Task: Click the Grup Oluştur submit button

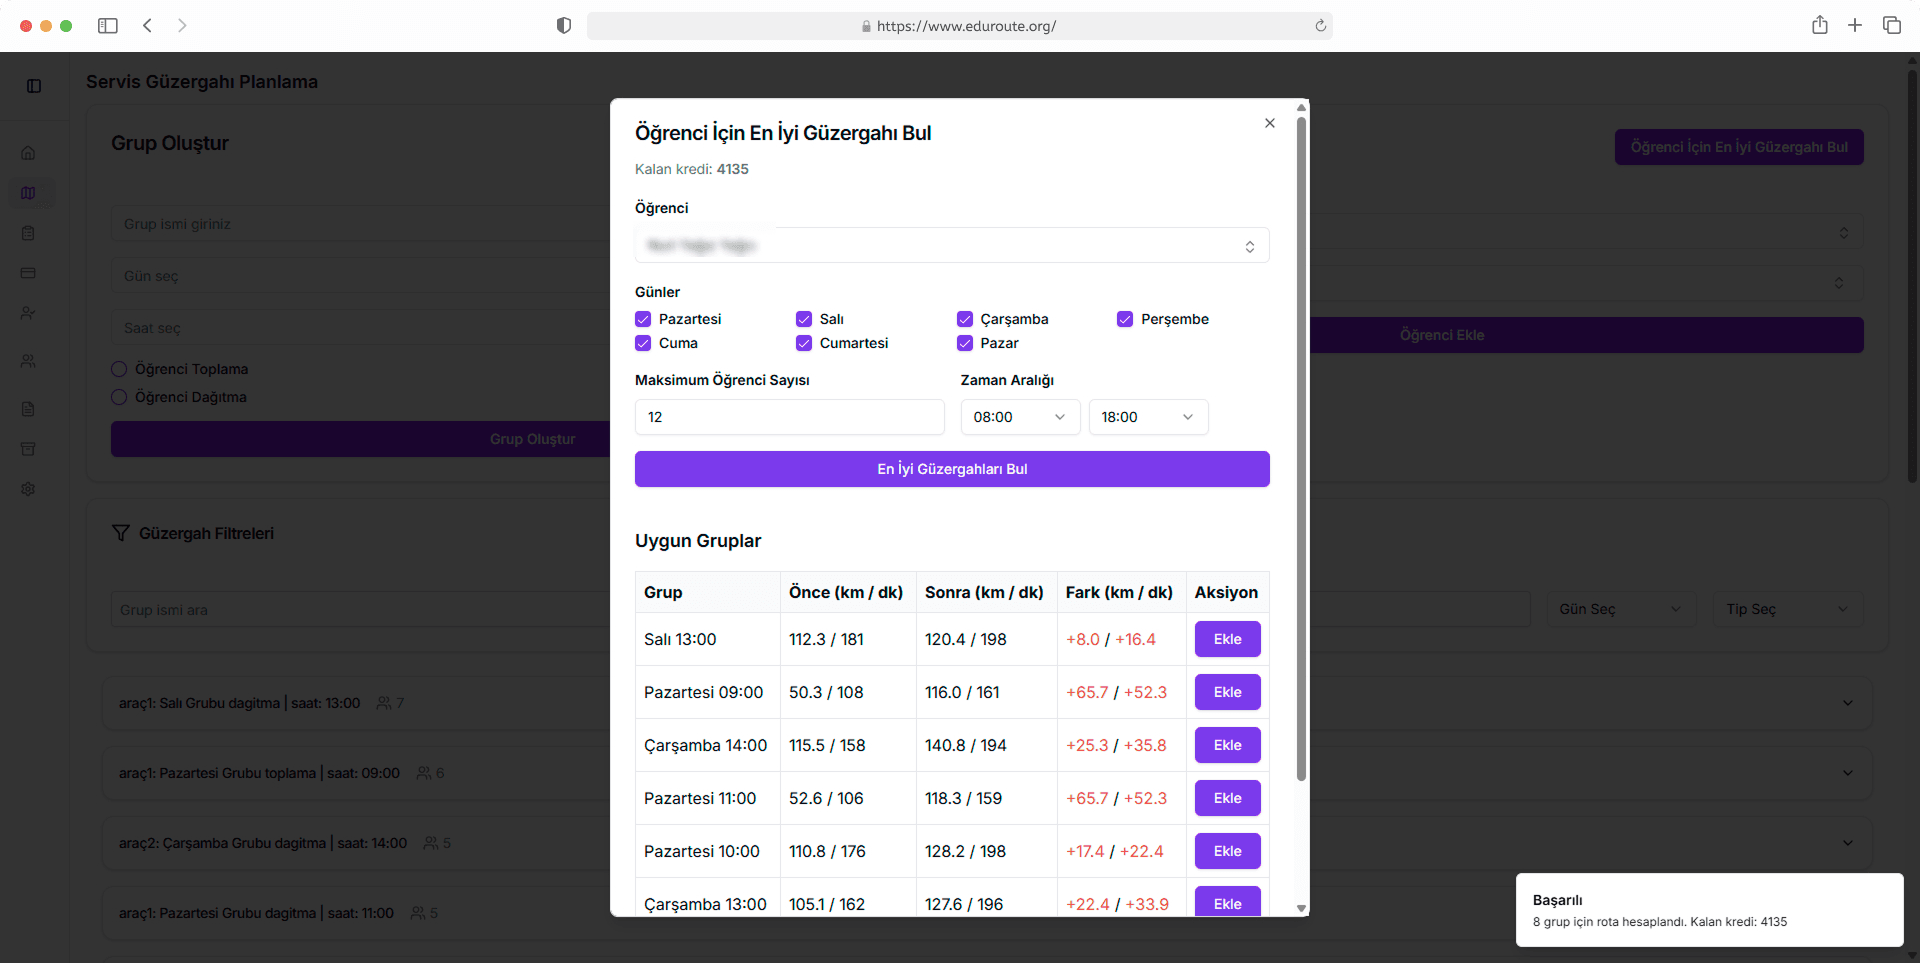Action: click(360, 439)
